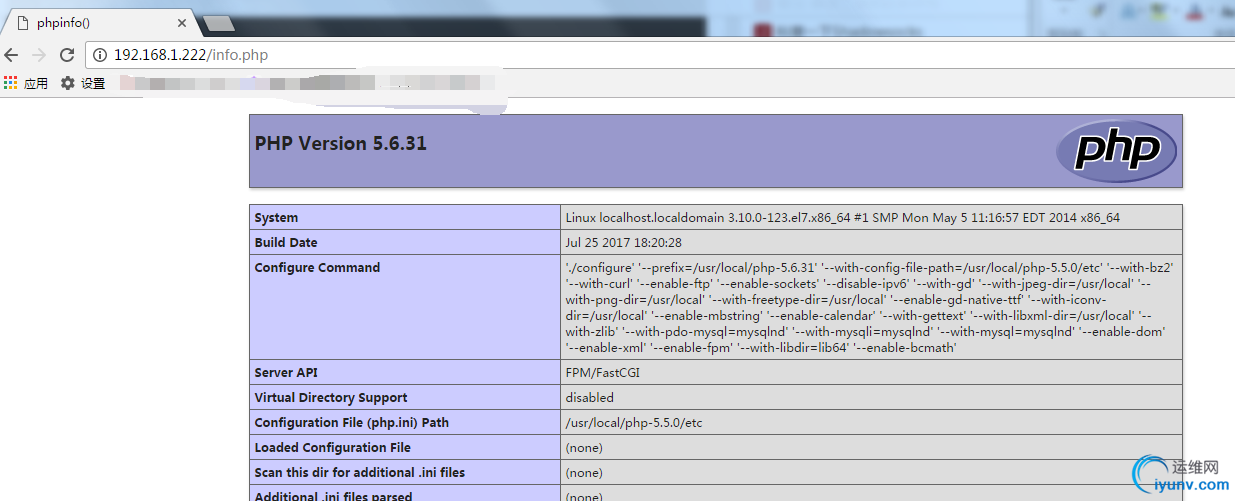Reload the page with the refresh icon
This screenshot has height=501, width=1235.
pos(67,55)
